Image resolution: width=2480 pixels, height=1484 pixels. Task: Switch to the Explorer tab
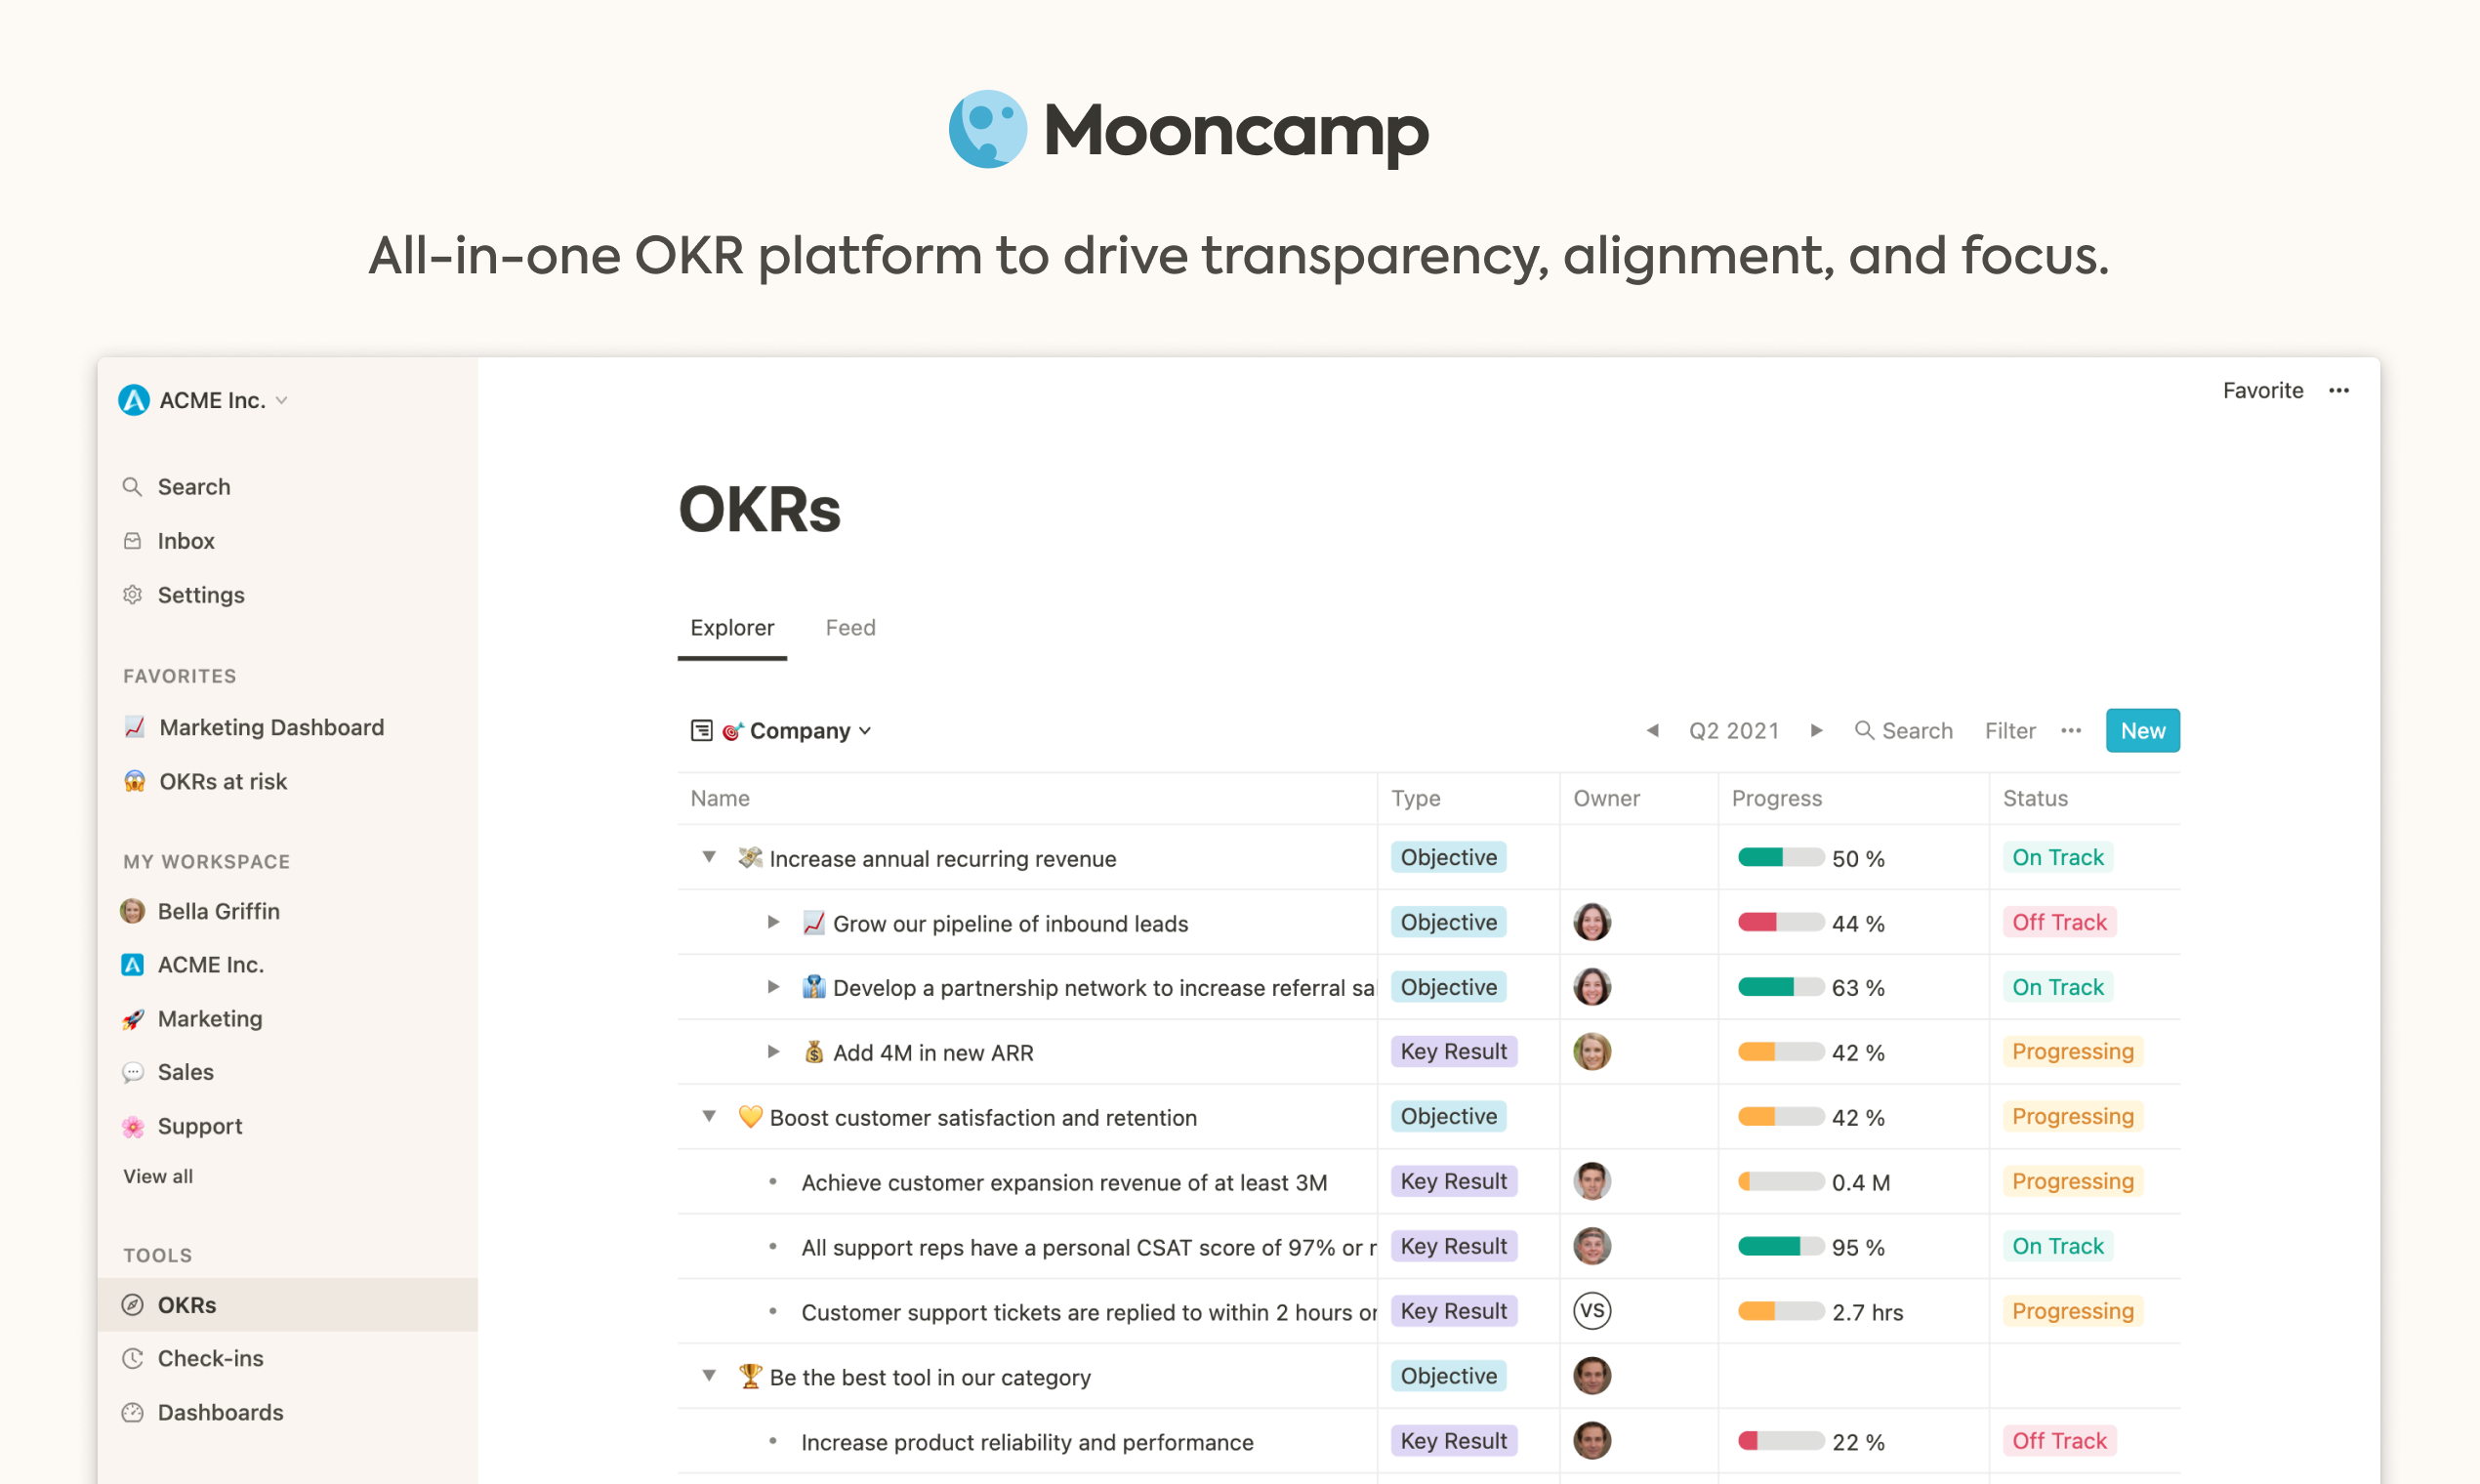pos(732,628)
